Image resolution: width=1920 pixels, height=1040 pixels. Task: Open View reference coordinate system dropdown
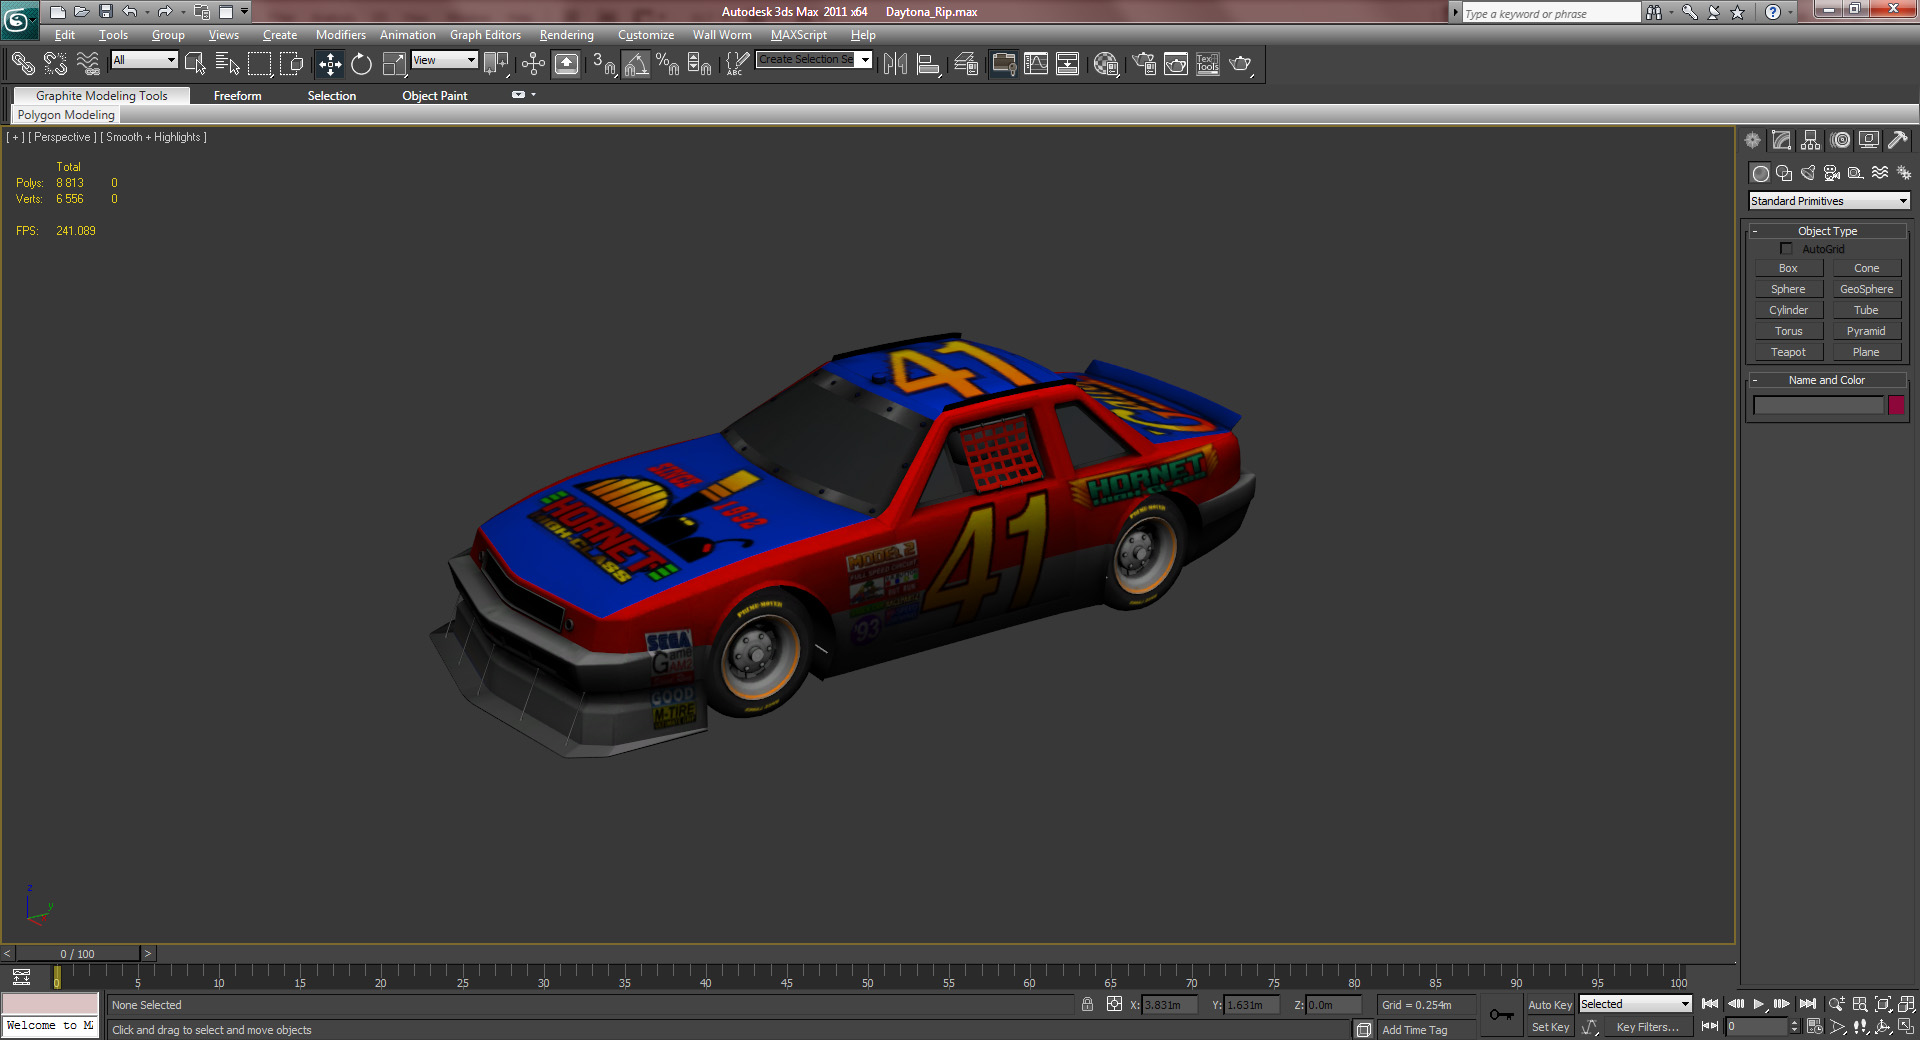pyautogui.click(x=444, y=60)
